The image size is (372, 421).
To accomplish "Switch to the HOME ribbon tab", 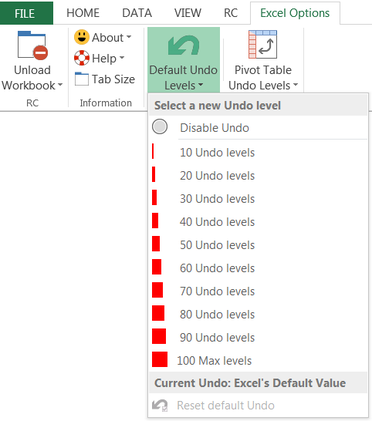I will (83, 13).
